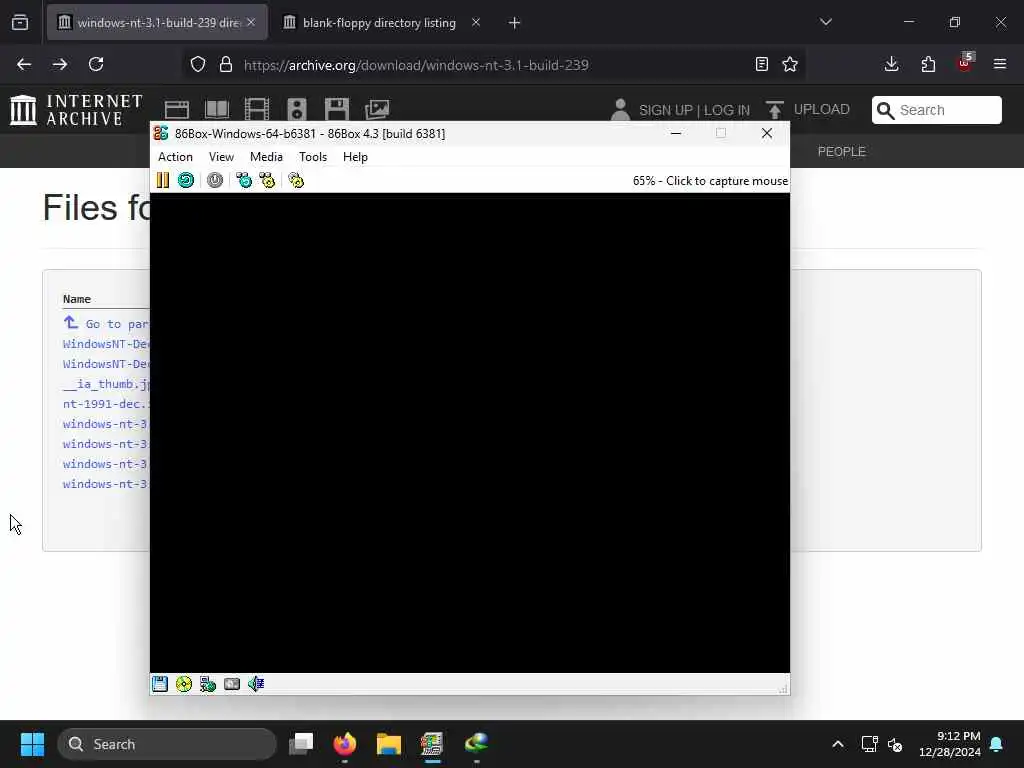Open the Help menu in 86Box
1024x768 pixels.
355,157
